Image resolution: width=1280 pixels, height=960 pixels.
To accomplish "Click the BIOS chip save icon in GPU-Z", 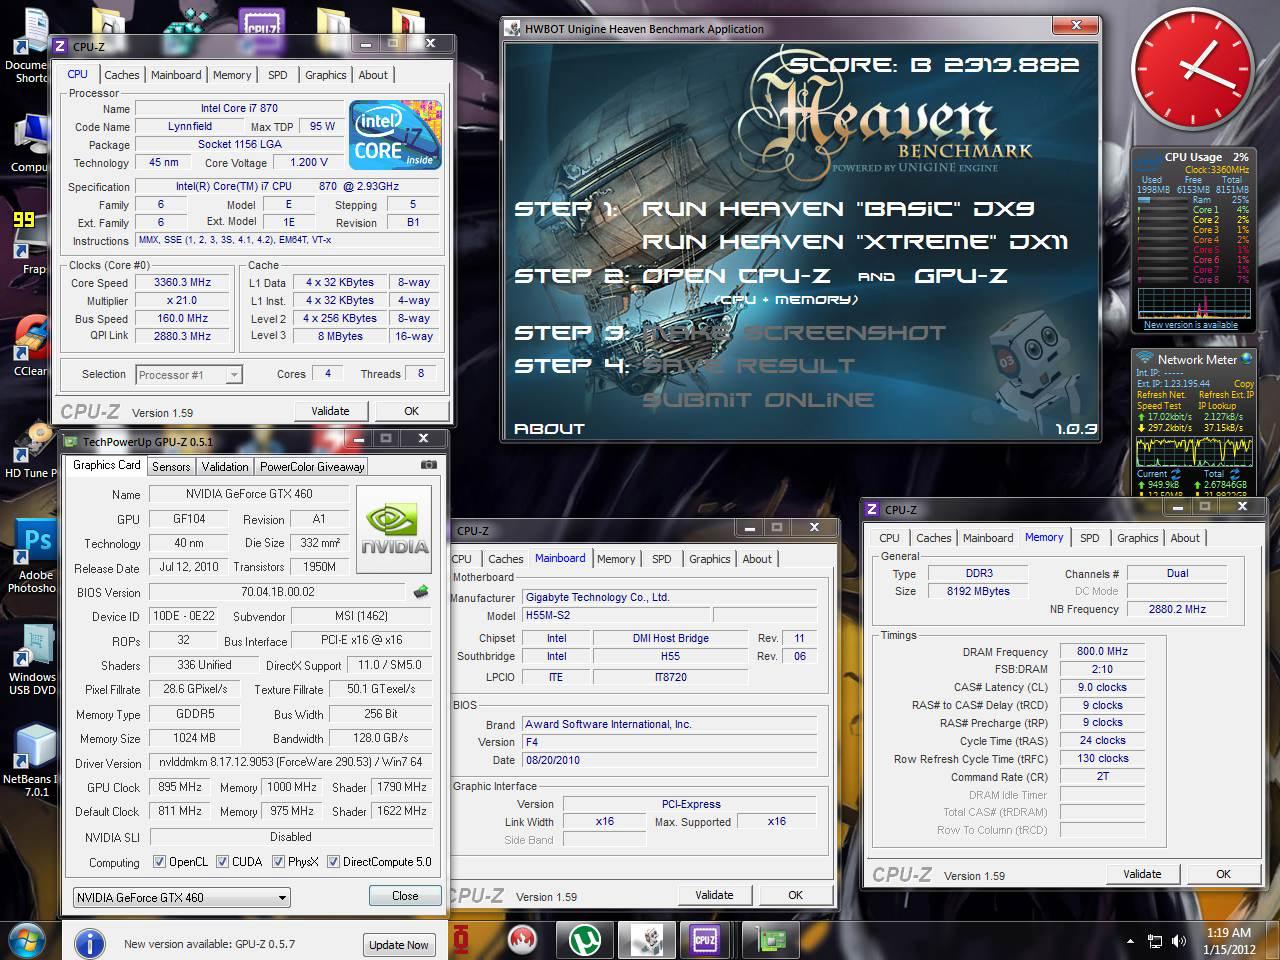I will click(421, 592).
